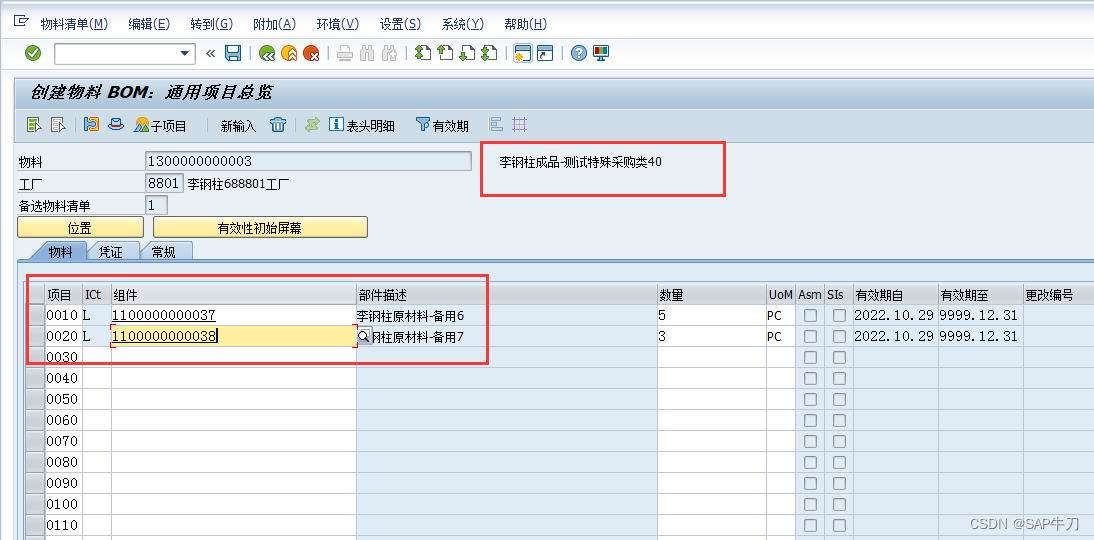Go to the previous page icon
Image resolution: width=1094 pixels, height=540 pixels.
pos(444,53)
